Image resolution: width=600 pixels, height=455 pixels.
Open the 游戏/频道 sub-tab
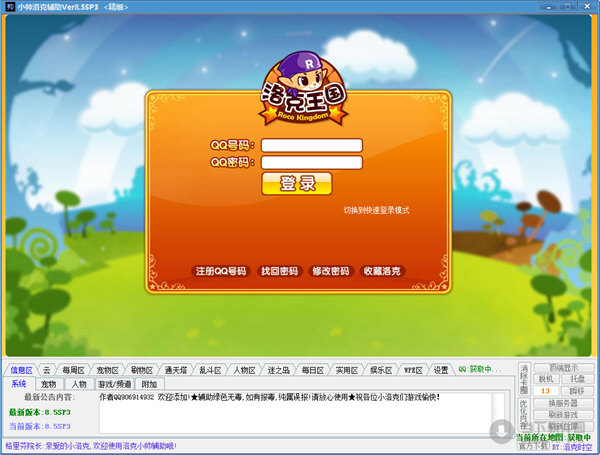point(115,384)
